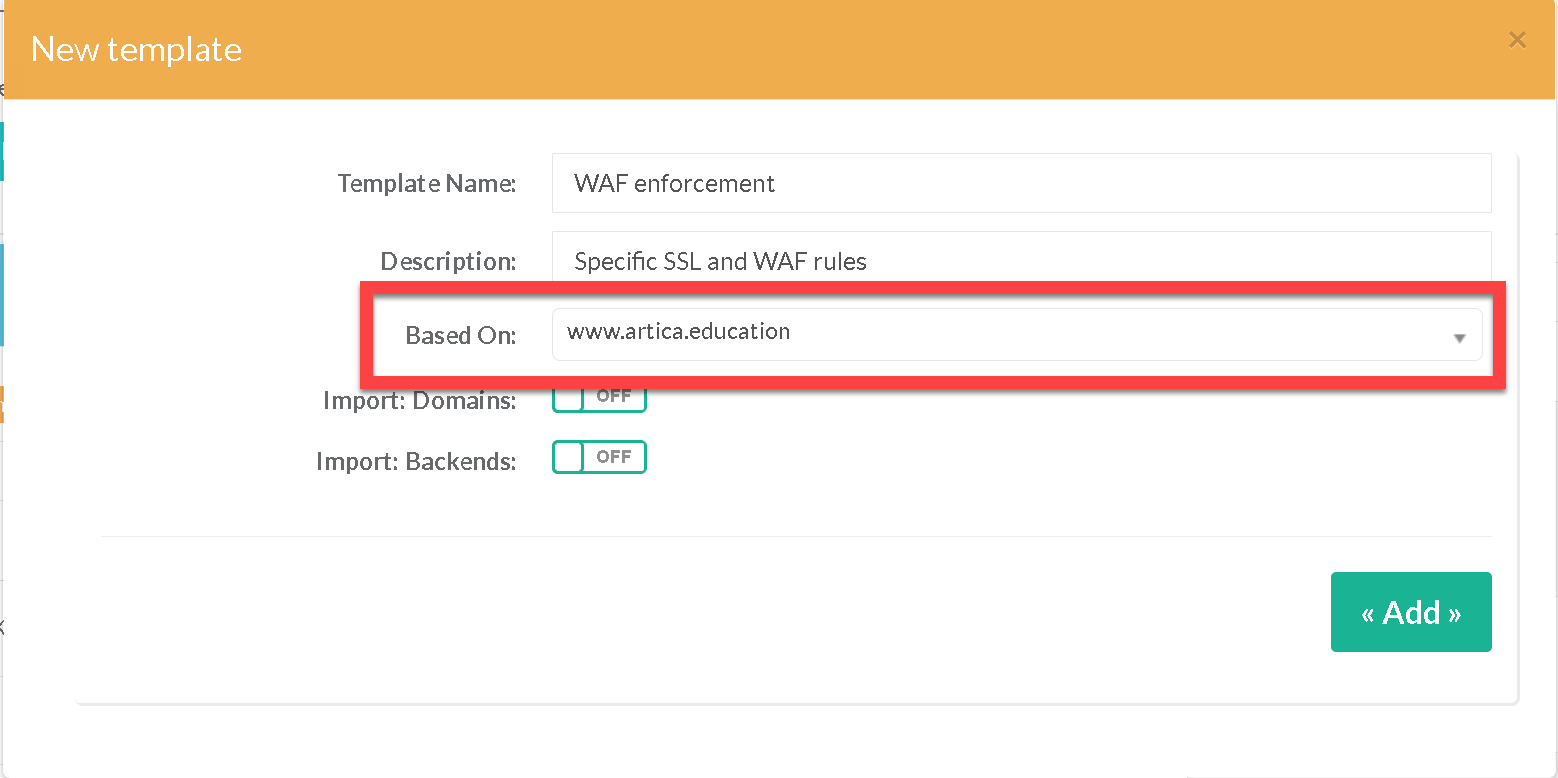
Task: Place cursor in Specific SSL and WAF rules text
Action: 720,262
